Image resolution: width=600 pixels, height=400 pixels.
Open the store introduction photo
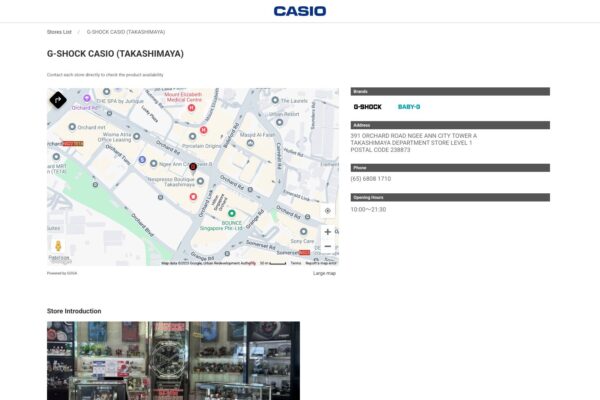[173, 361]
